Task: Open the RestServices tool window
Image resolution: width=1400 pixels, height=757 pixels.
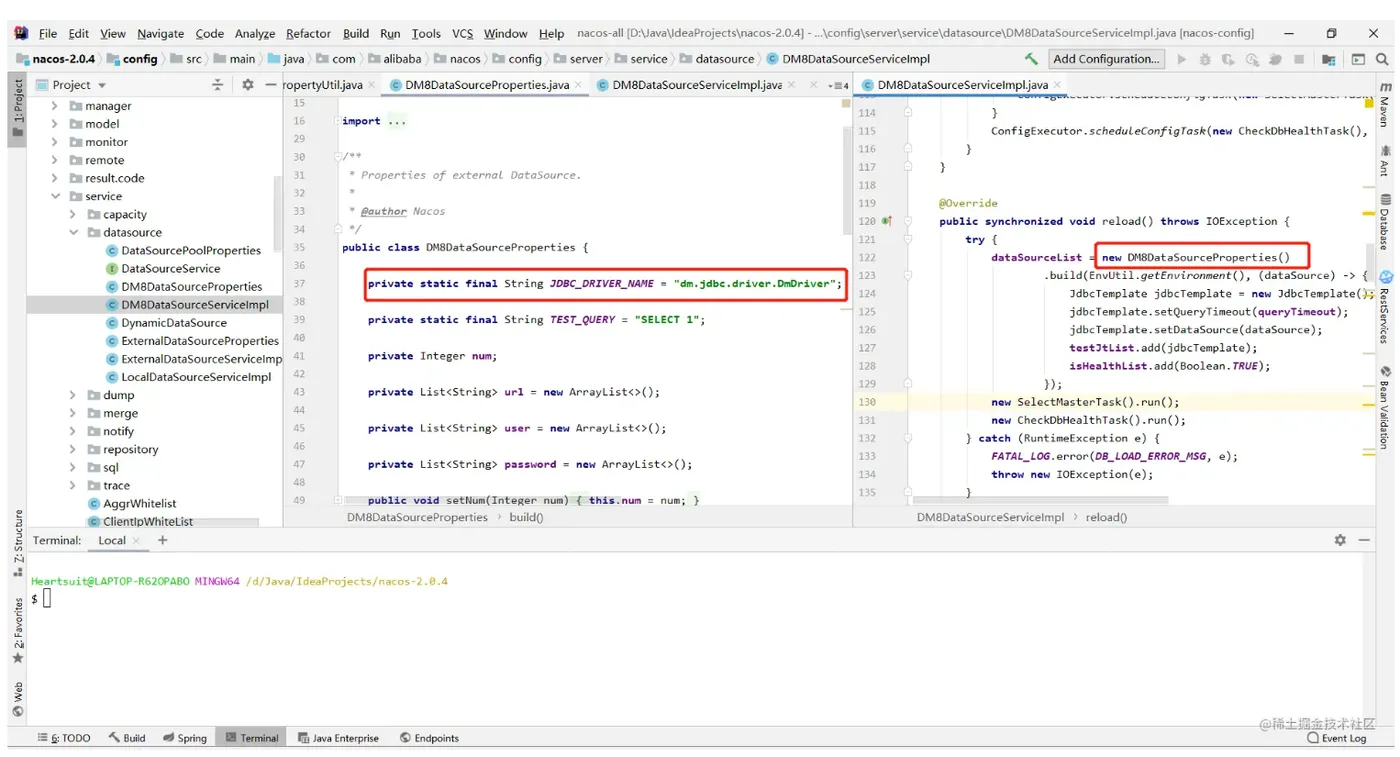Action: point(1385,308)
